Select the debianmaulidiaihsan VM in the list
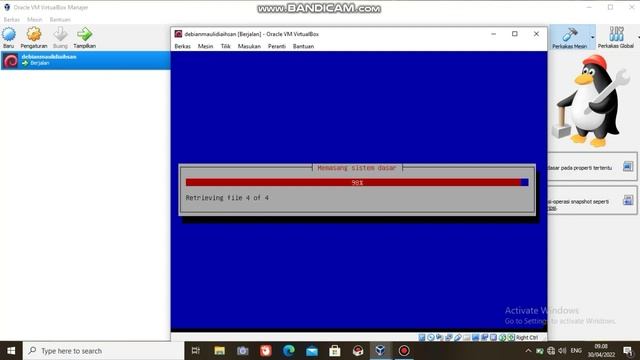This screenshot has width=640, height=360. [x=85, y=60]
